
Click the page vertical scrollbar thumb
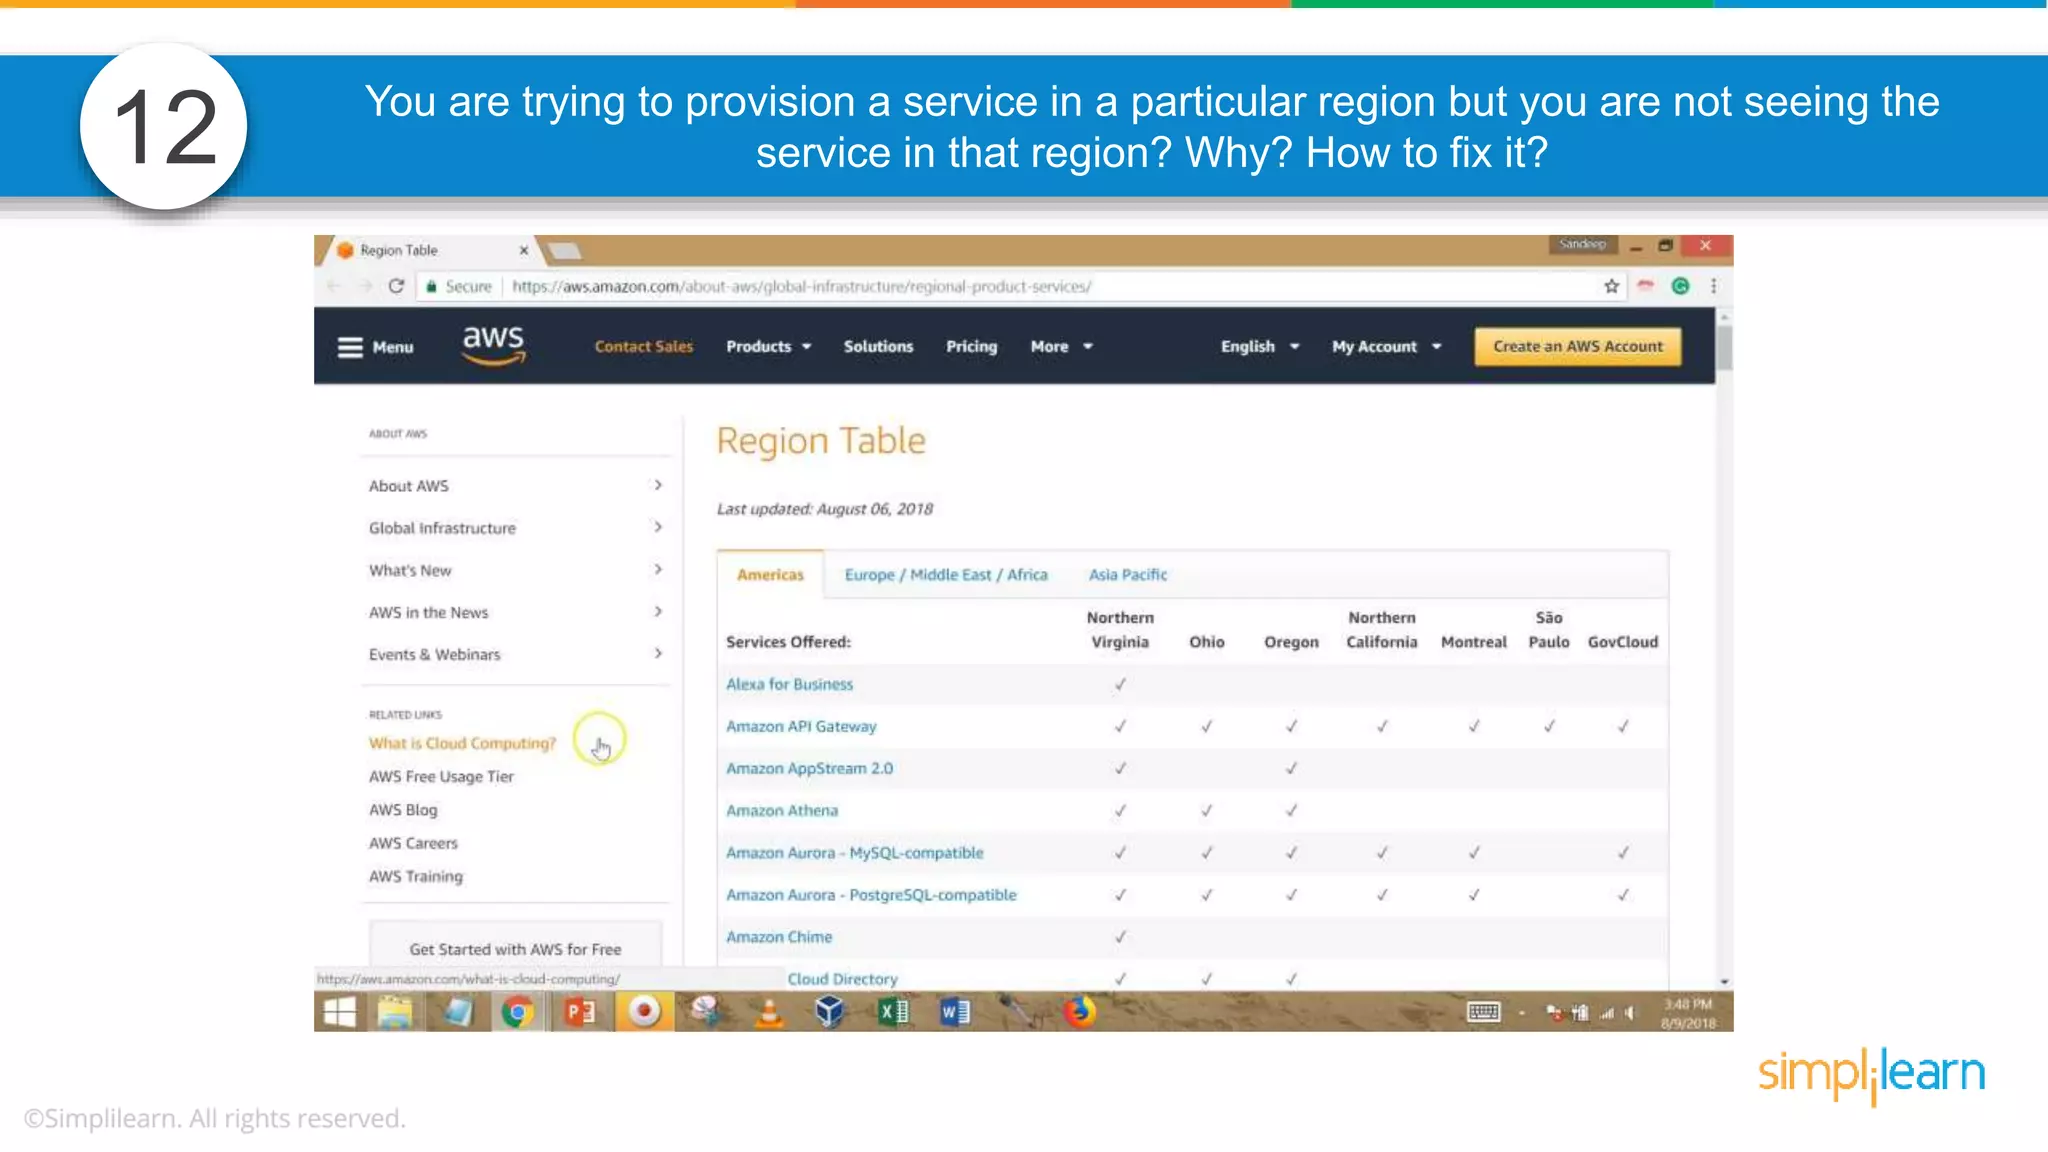1724,346
